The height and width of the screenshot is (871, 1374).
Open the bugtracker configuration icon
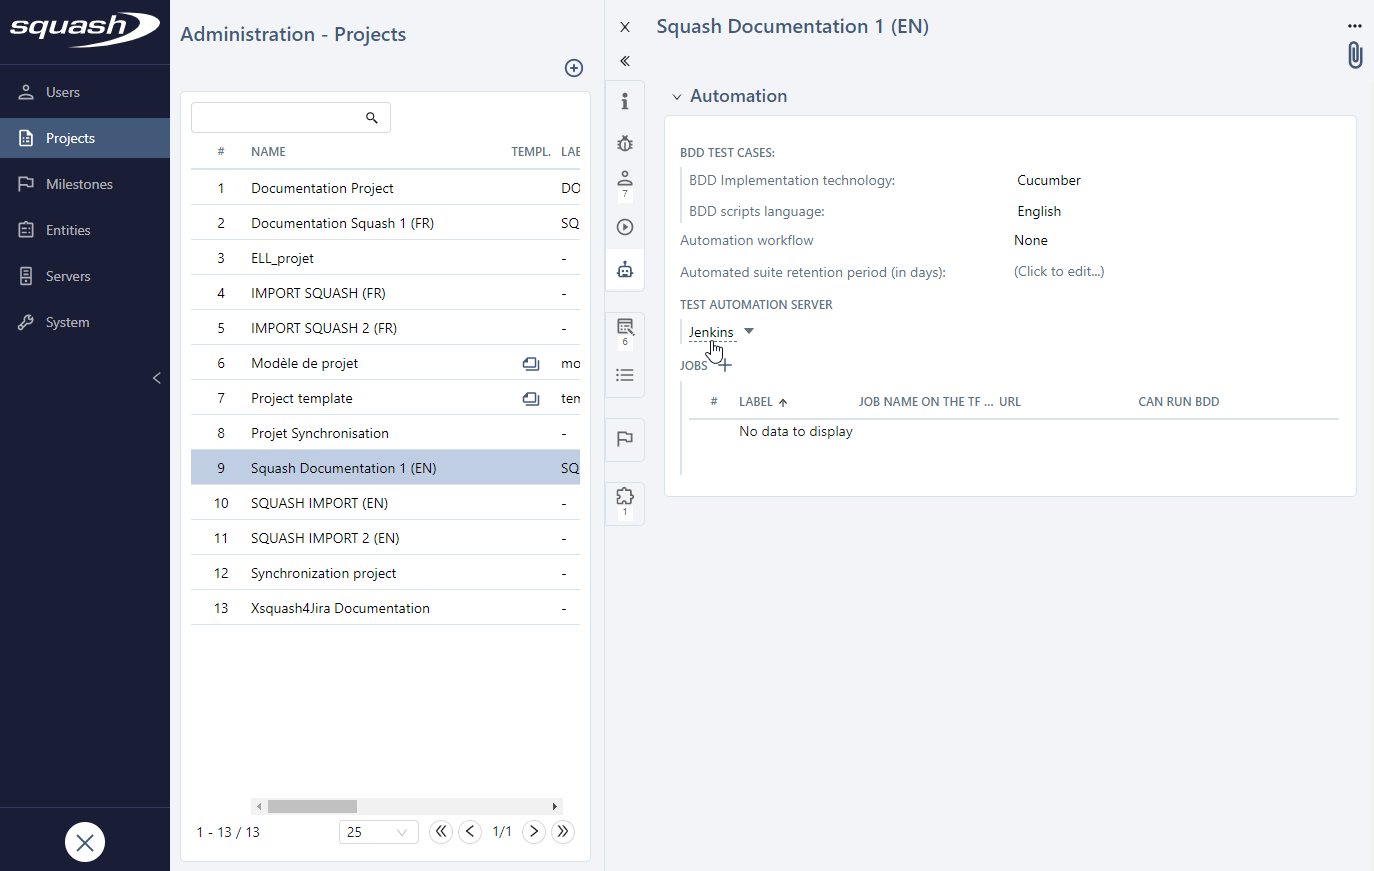[x=625, y=143]
